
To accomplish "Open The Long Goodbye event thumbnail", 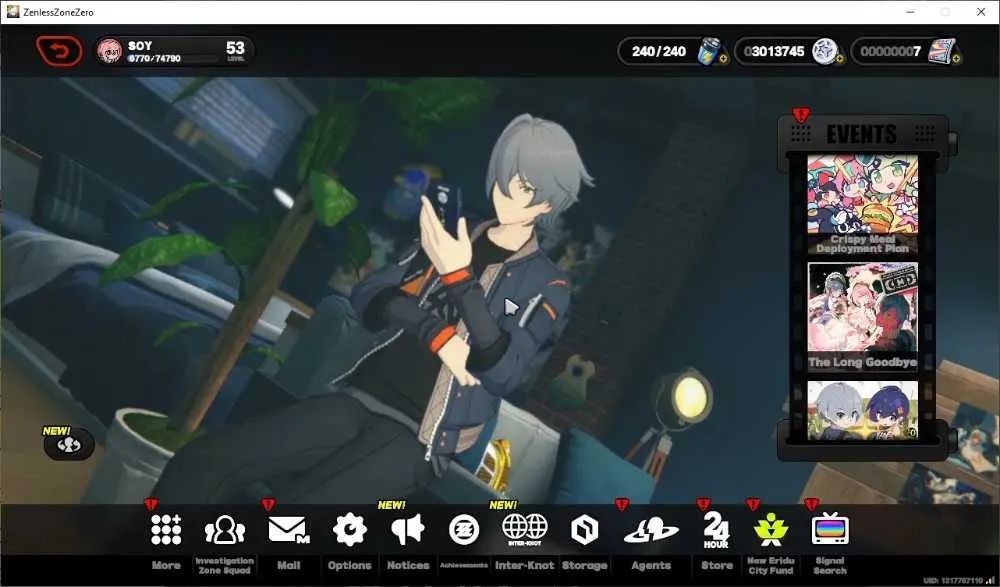I will point(862,316).
